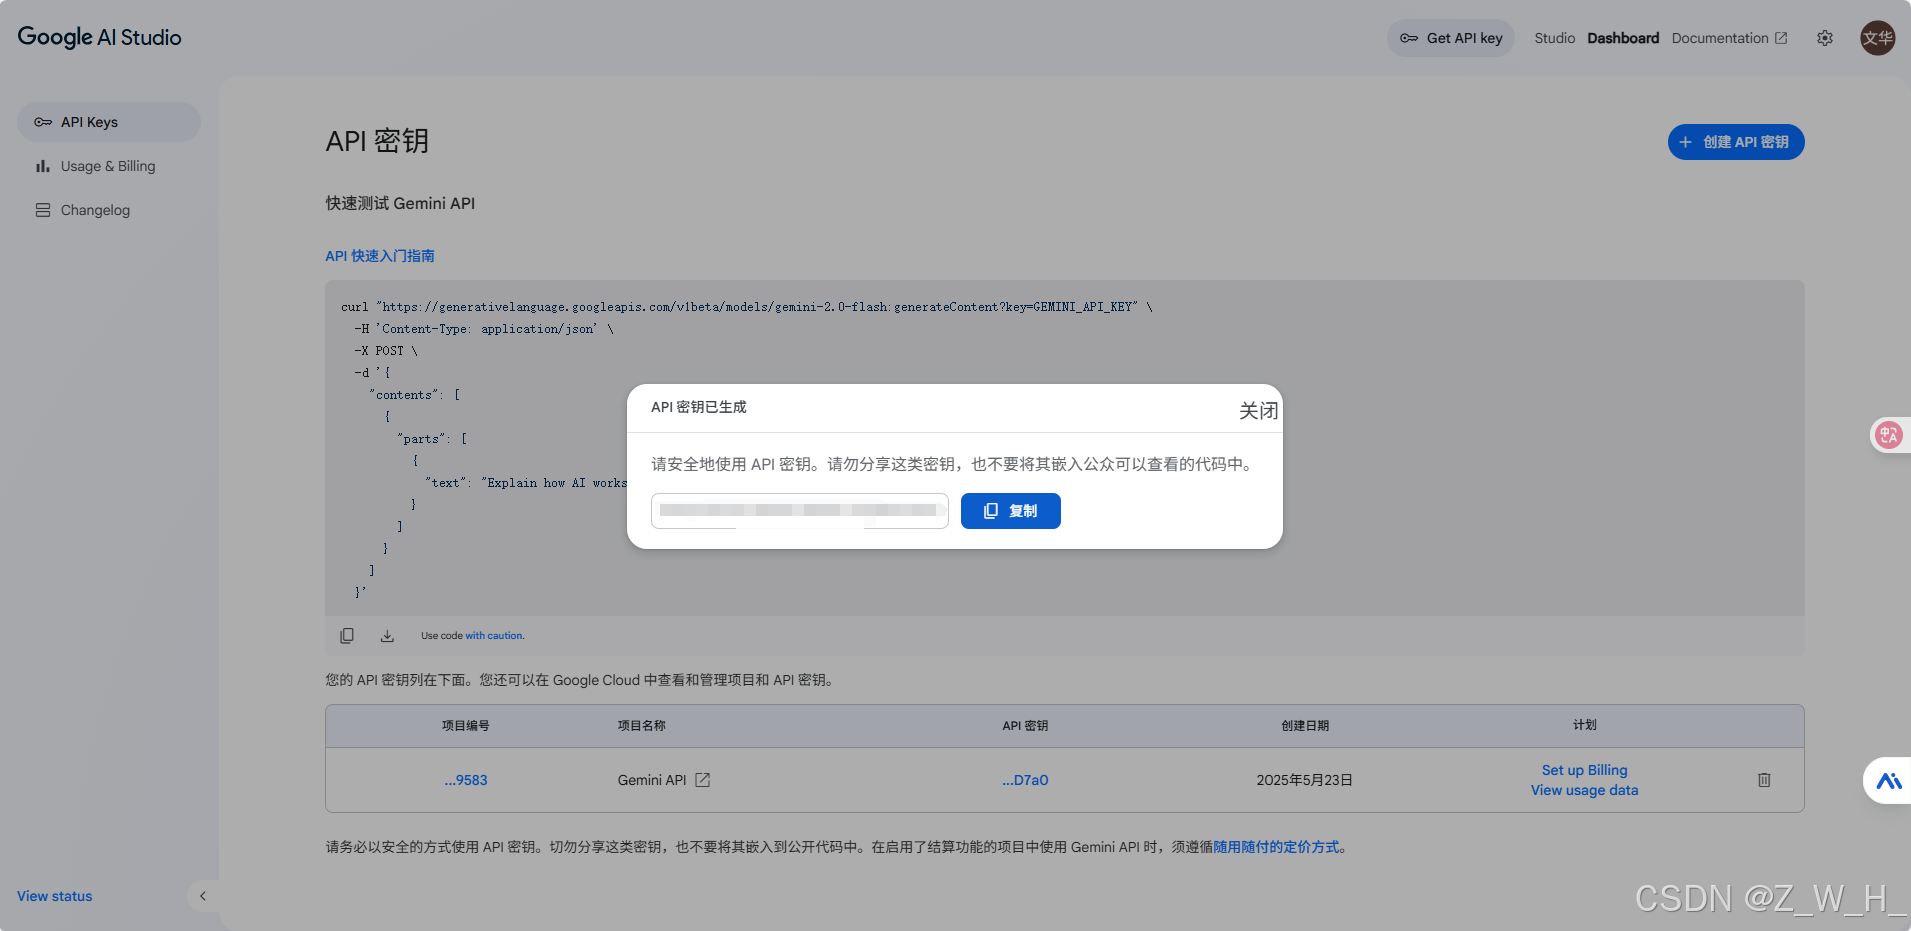
Task: Click the user profile avatar
Action: 1877,38
